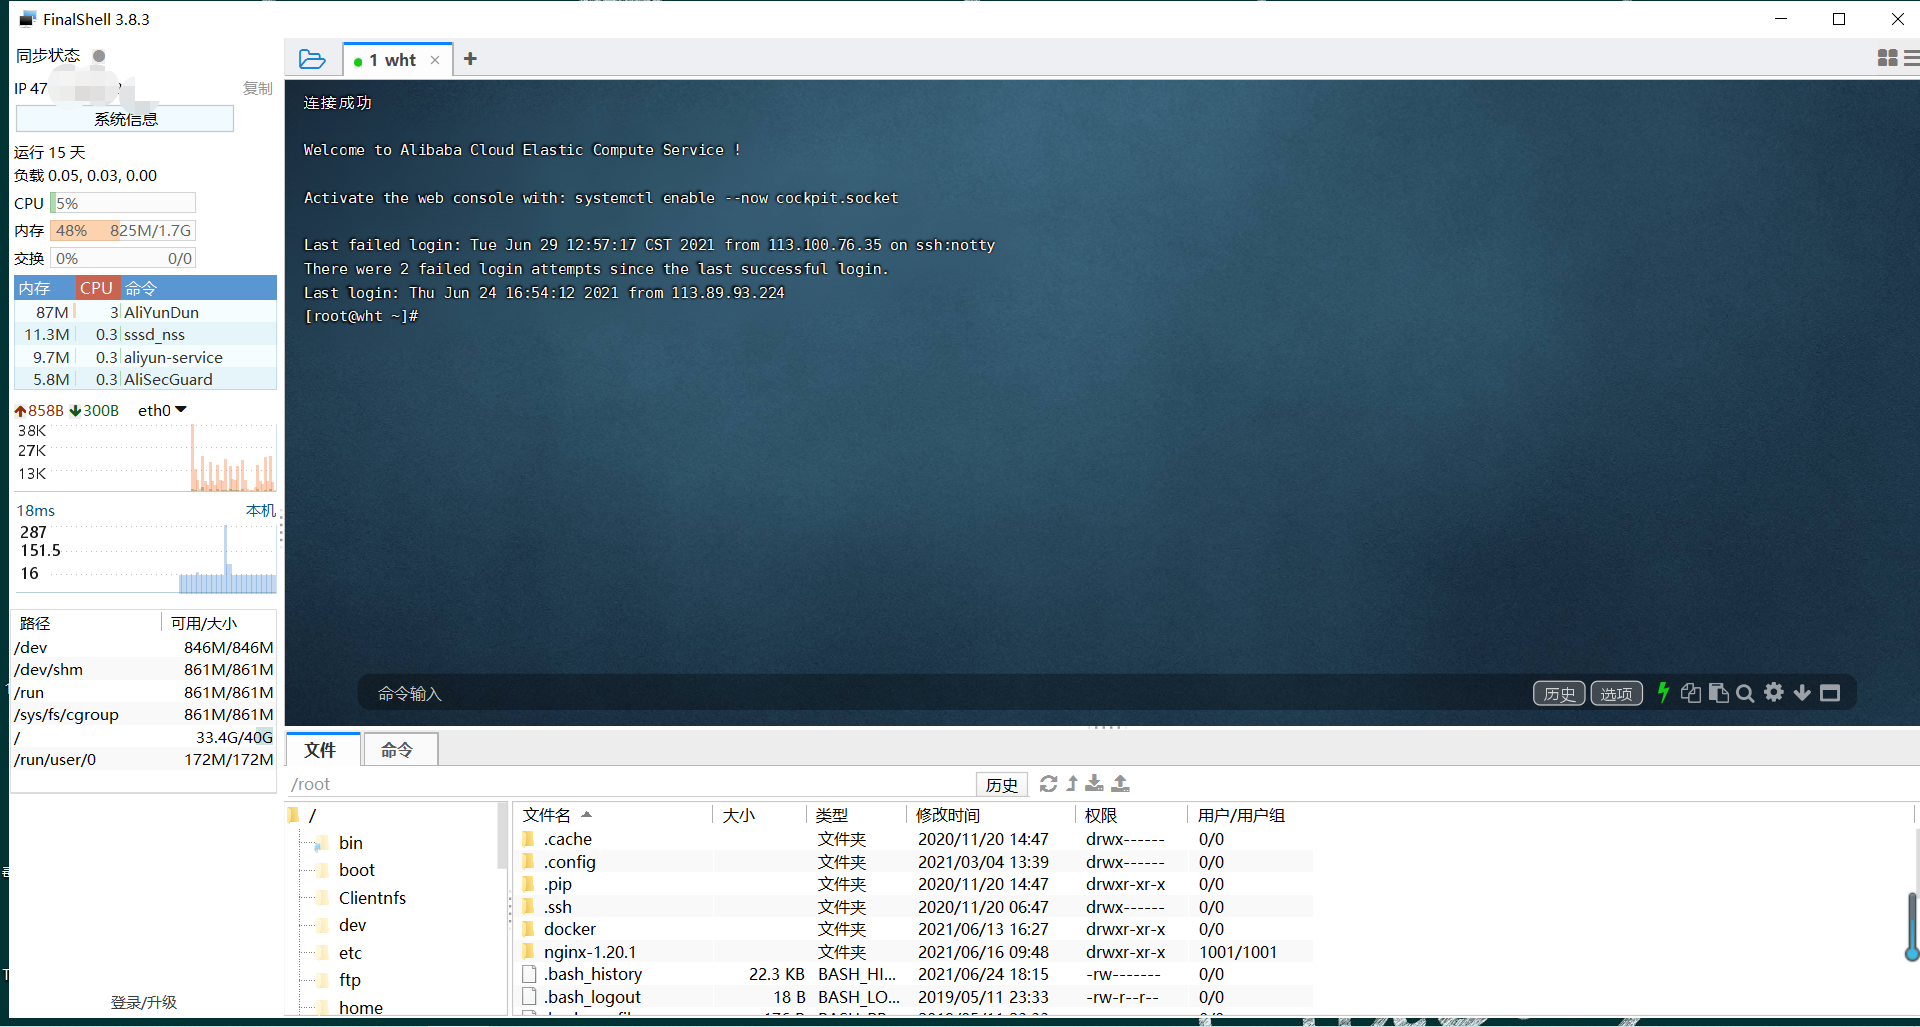Image resolution: width=1920 pixels, height=1027 pixels.
Task: Open the connection manager folder icon
Action: (x=312, y=59)
